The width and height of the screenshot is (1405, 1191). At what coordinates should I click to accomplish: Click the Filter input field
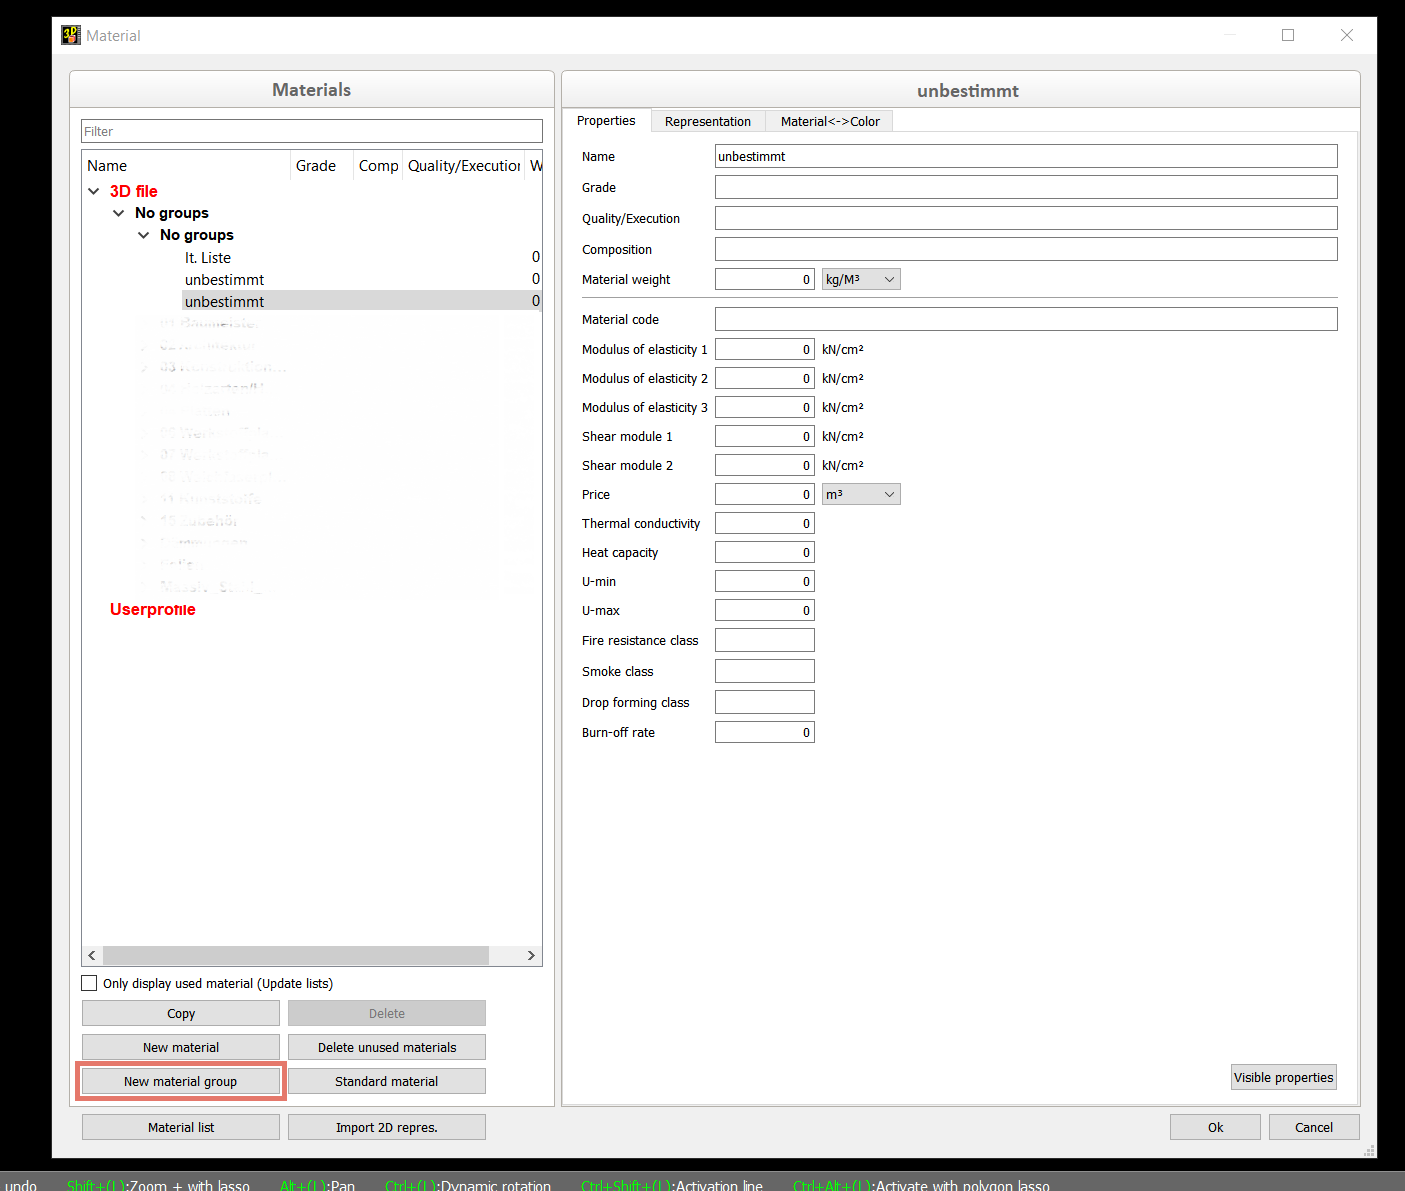tap(311, 131)
